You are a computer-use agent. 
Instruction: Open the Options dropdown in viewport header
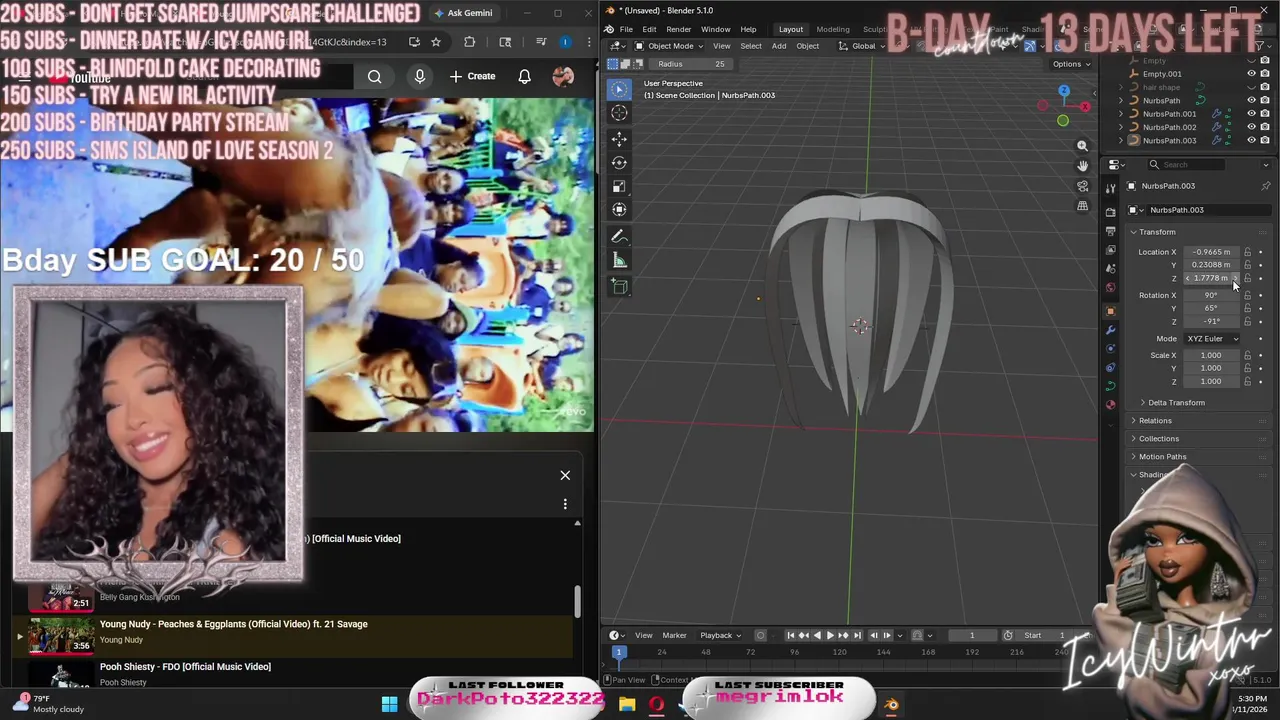[x=1071, y=64]
